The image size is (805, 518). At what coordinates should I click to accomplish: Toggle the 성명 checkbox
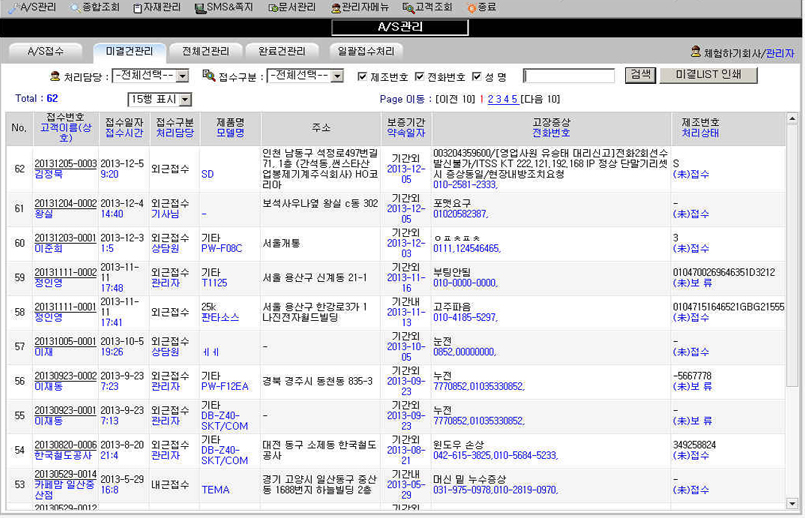(x=477, y=76)
